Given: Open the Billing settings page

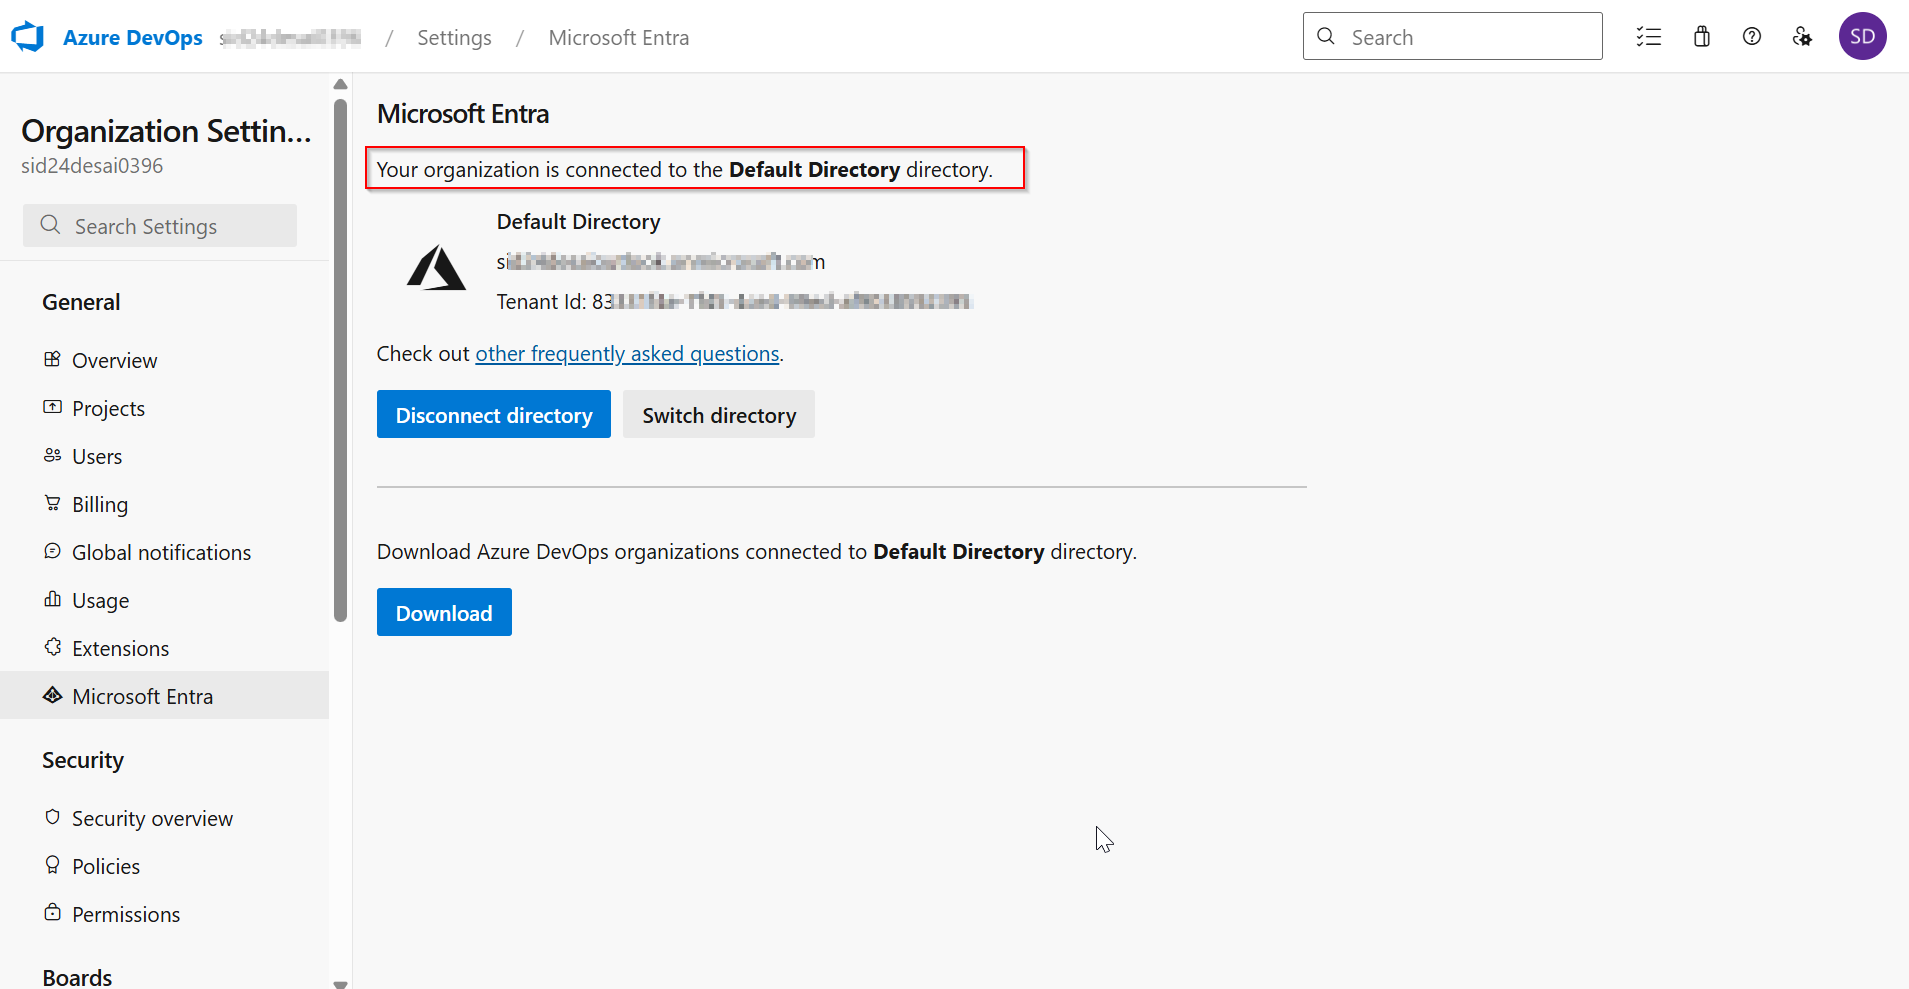Looking at the screenshot, I should pos(164,504).
